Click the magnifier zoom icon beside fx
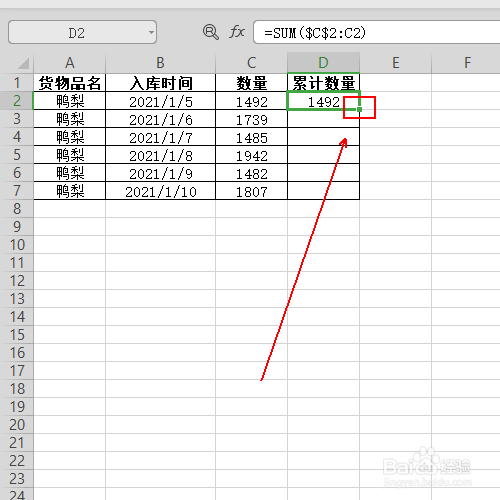 pyautogui.click(x=211, y=32)
